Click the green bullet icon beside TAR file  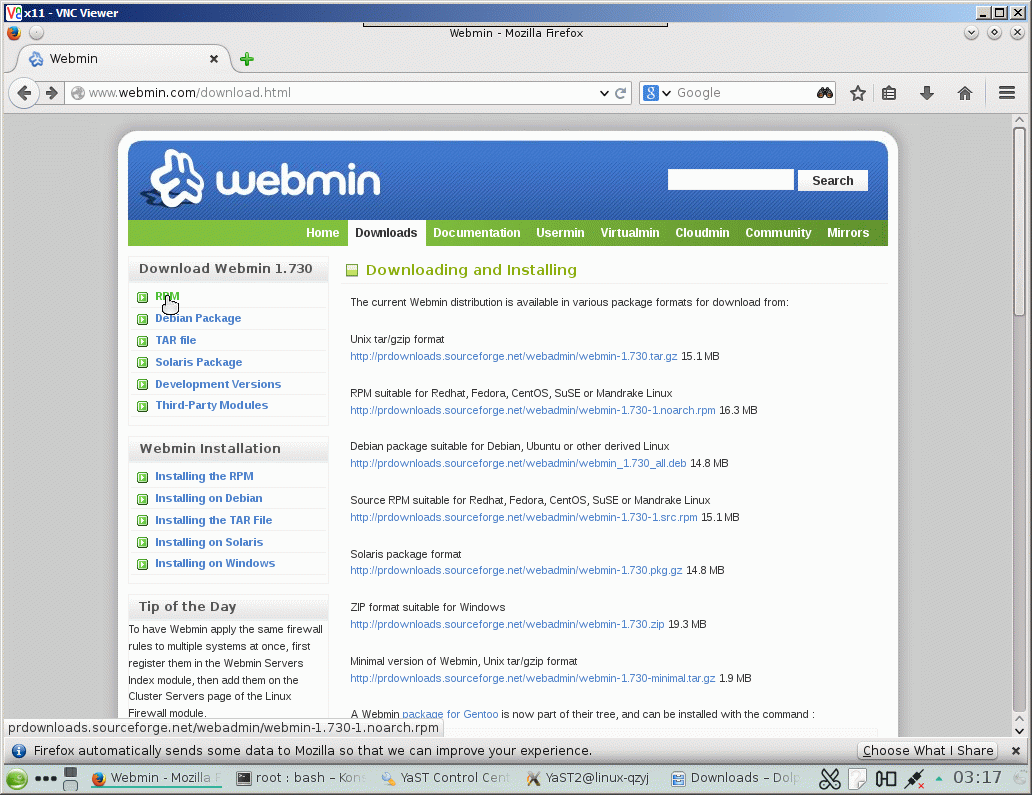click(x=142, y=341)
